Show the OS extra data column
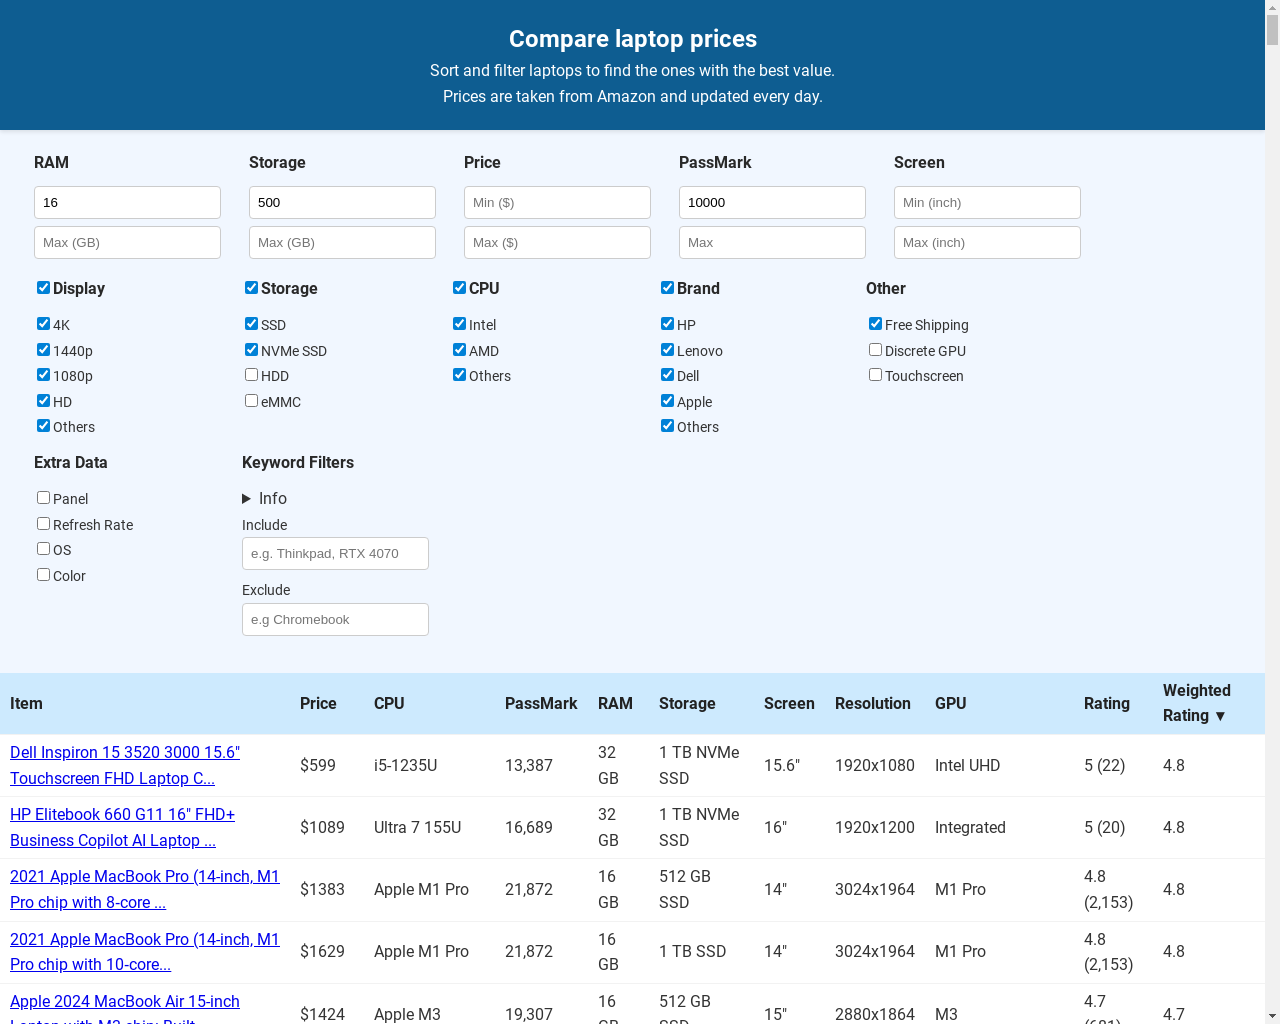Screen dimensions: 1280x1024 43,549
